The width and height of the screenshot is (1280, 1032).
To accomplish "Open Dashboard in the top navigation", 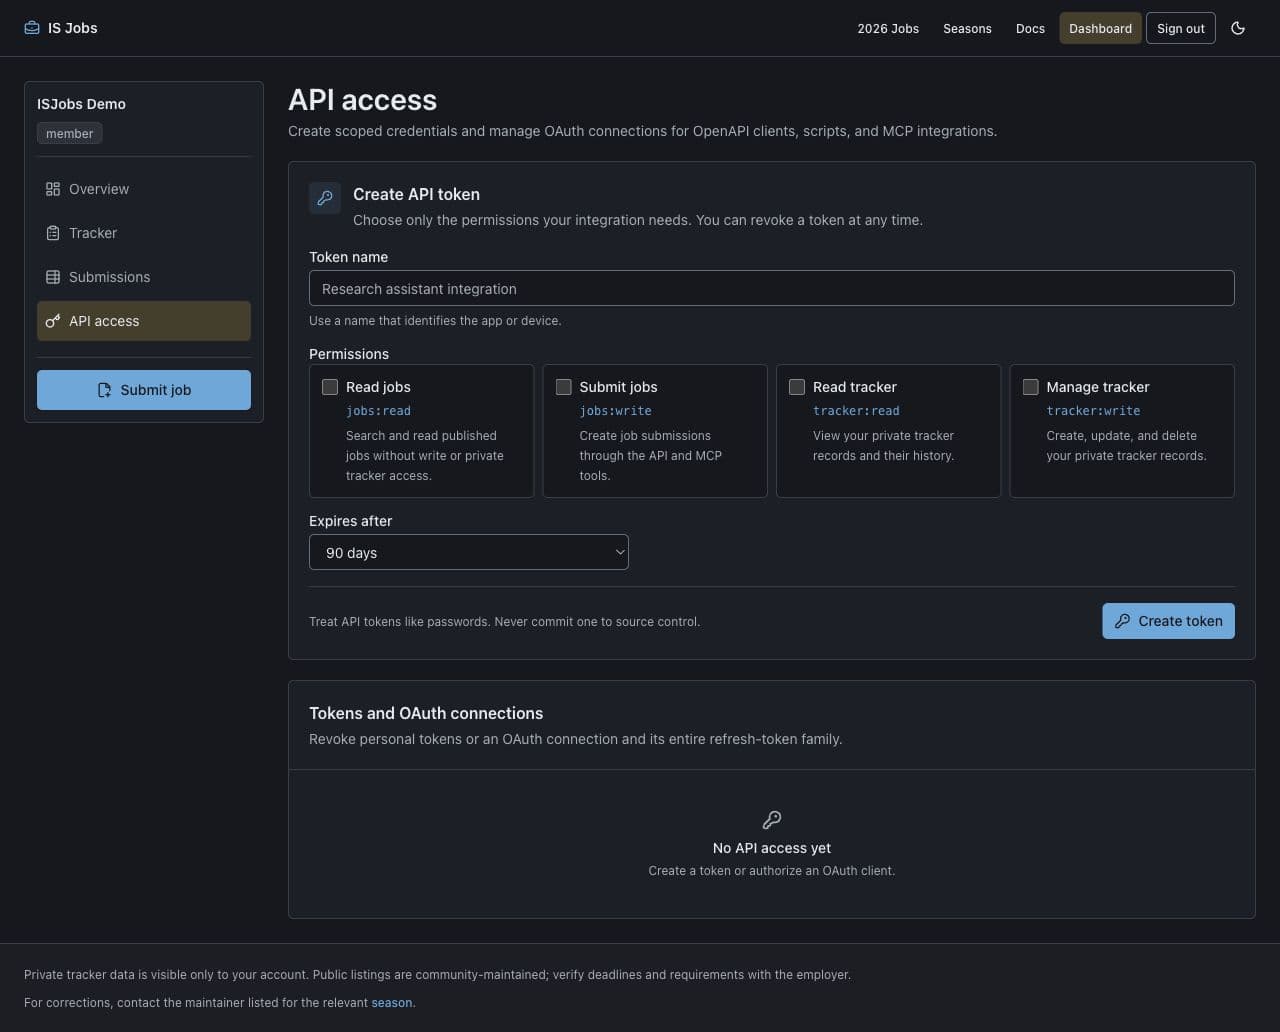I will click(1100, 28).
